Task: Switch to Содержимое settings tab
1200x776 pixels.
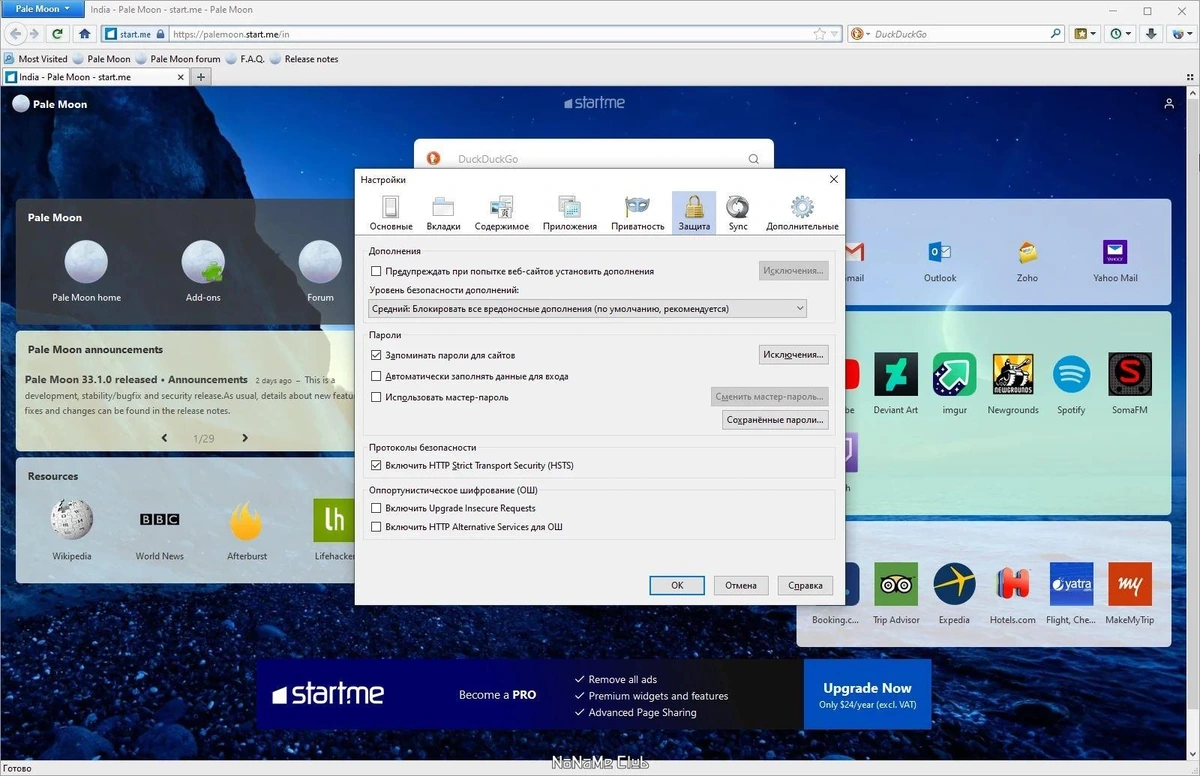Action: click(x=501, y=213)
